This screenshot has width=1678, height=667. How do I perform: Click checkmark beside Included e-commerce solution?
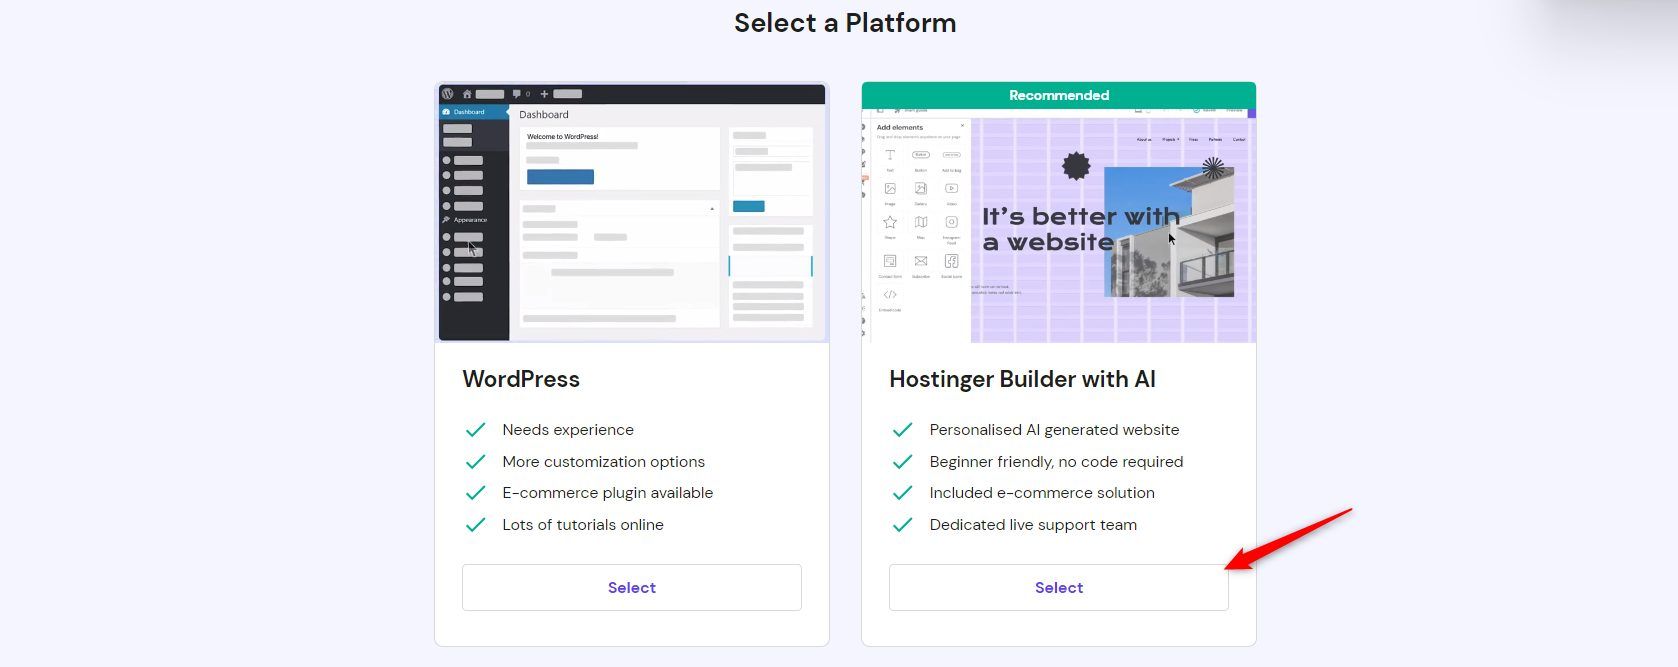(903, 493)
